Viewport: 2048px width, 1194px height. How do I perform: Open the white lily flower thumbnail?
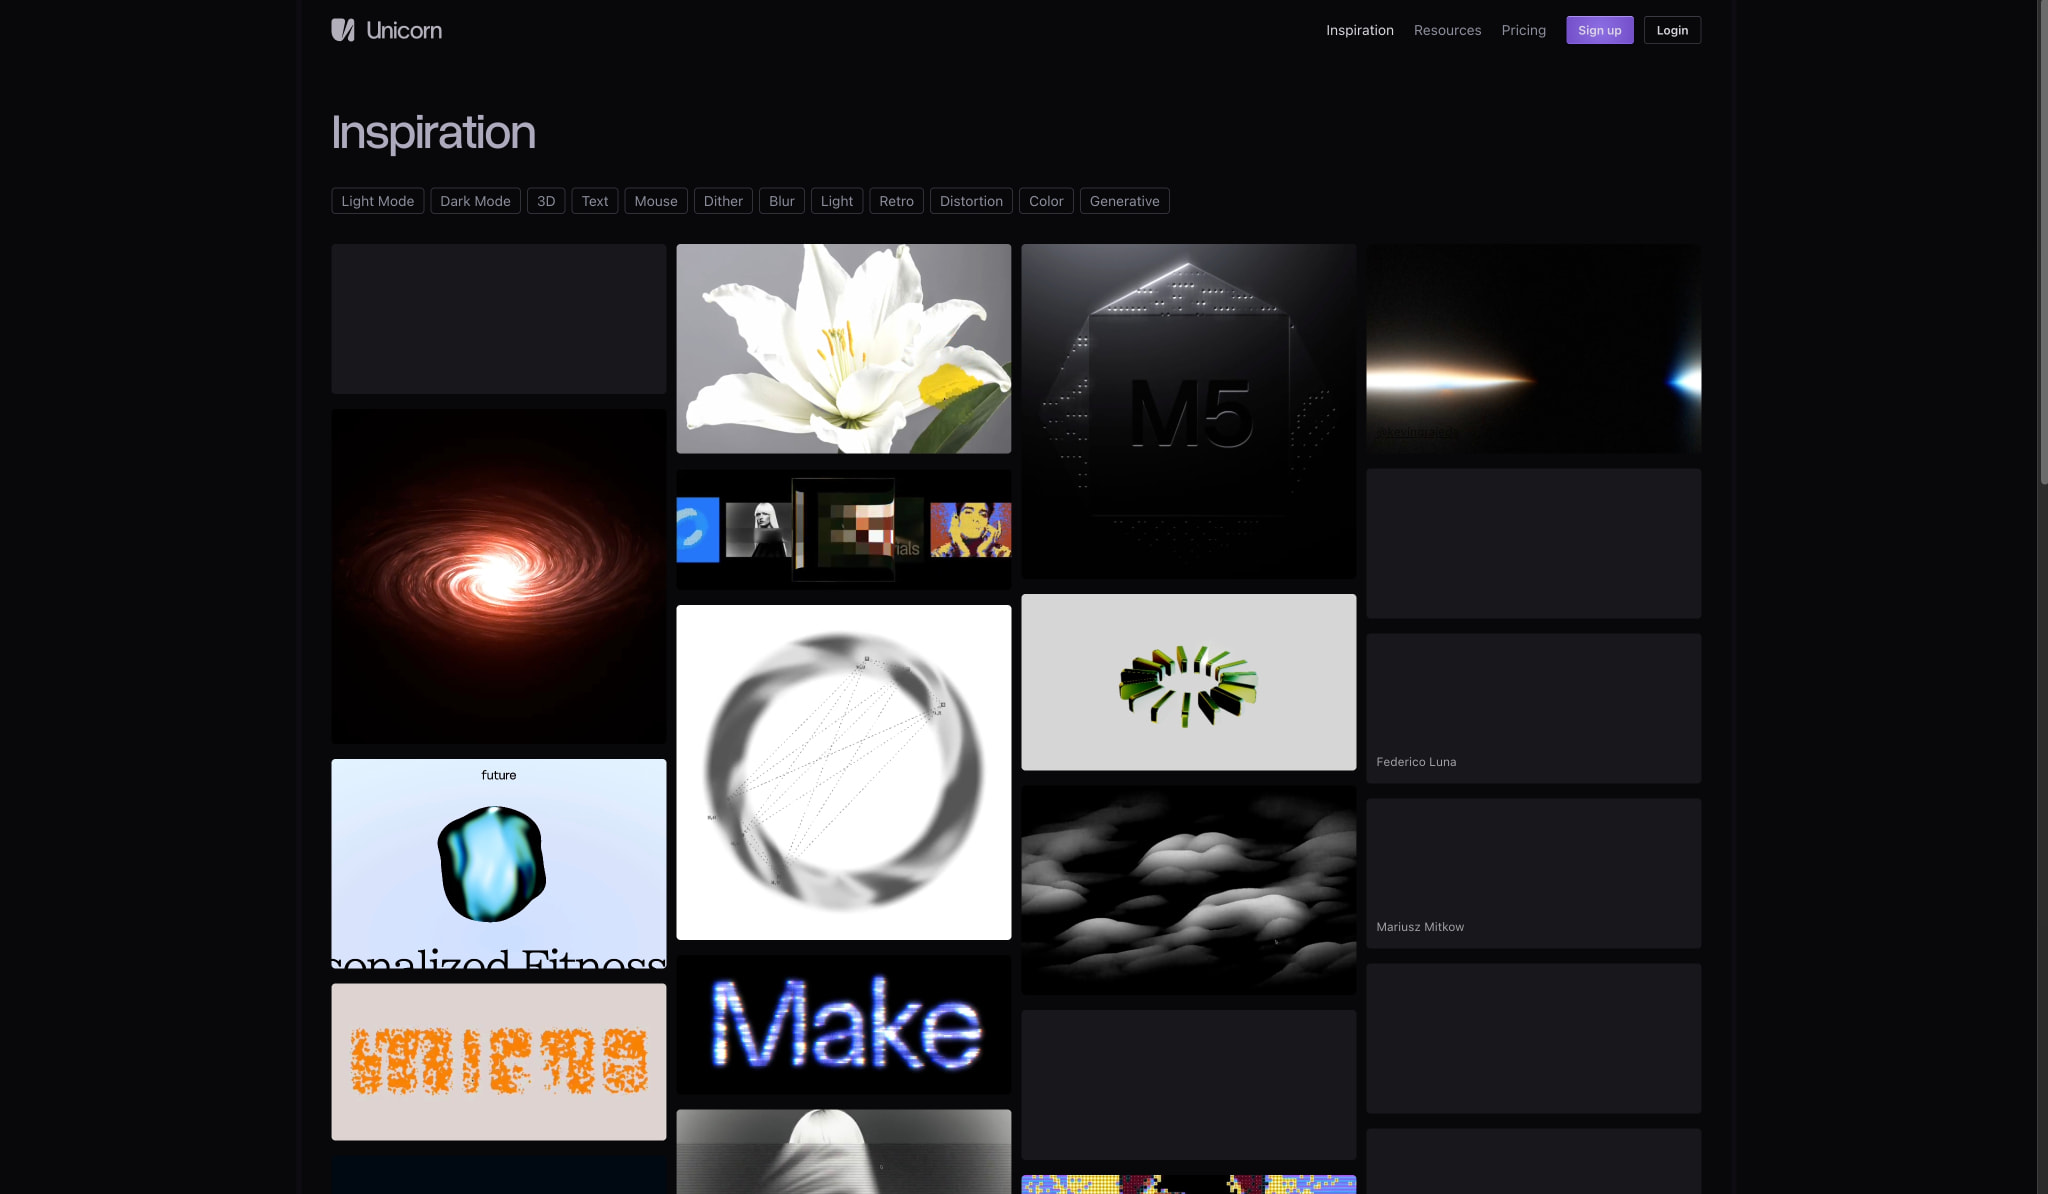coord(843,349)
